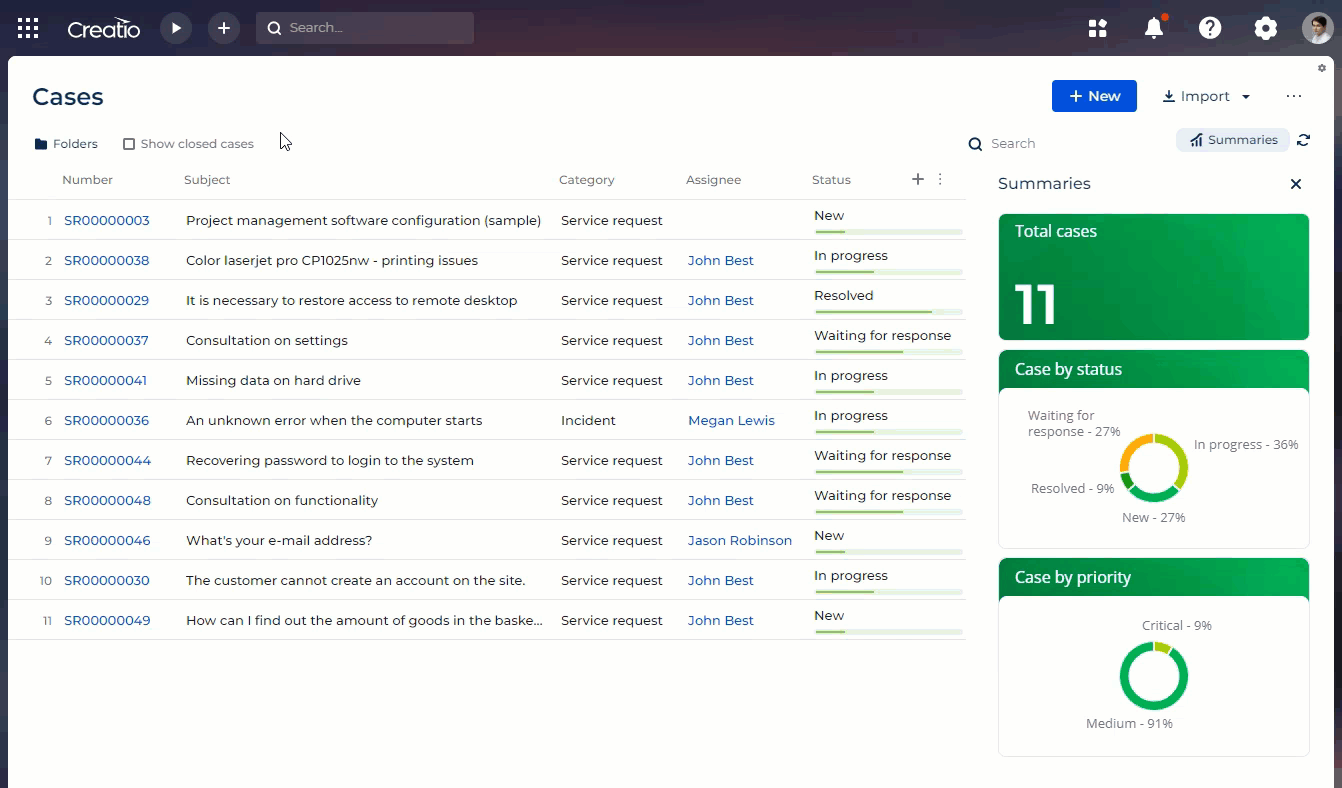Click the Total cases summary card
Screen dimensions: 1342x788
coord(1154,277)
